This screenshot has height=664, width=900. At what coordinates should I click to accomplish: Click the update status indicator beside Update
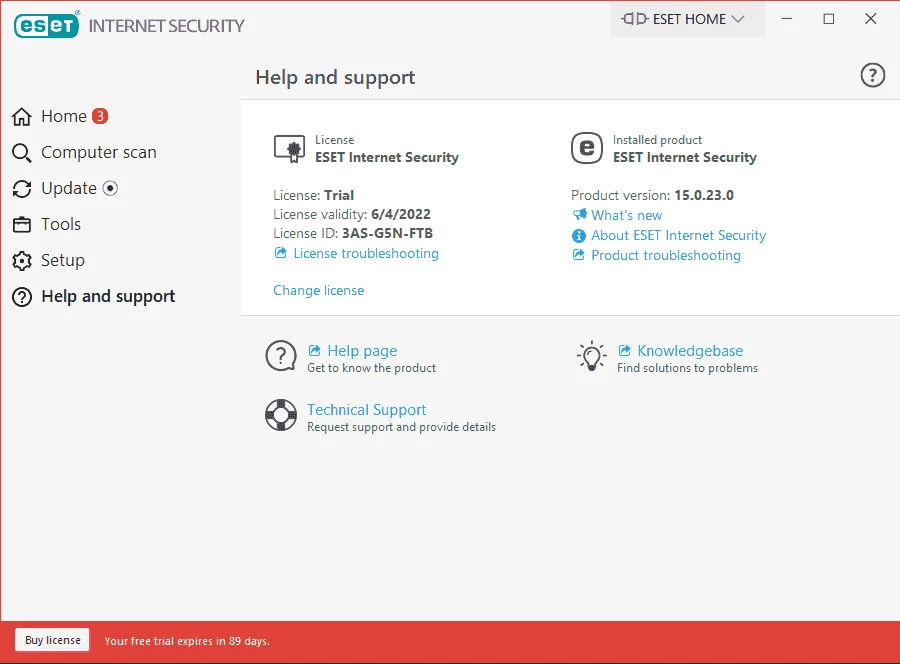[x=110, y=188]
